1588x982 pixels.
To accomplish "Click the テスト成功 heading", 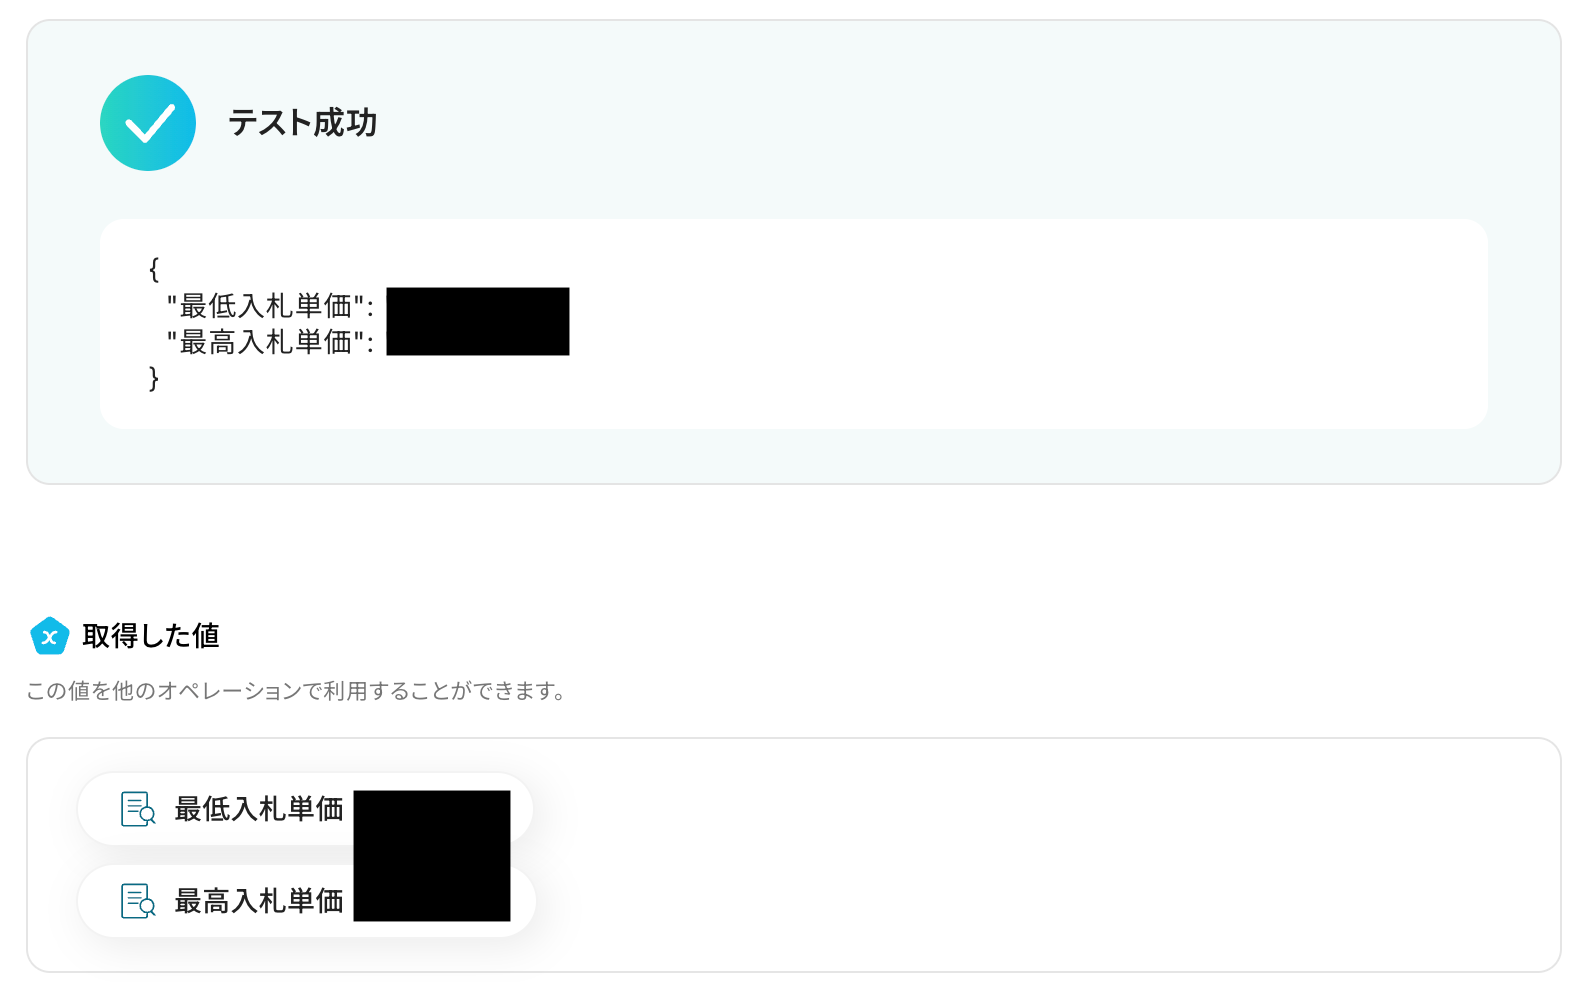I will pyautogui.click(x=302, y=123).
